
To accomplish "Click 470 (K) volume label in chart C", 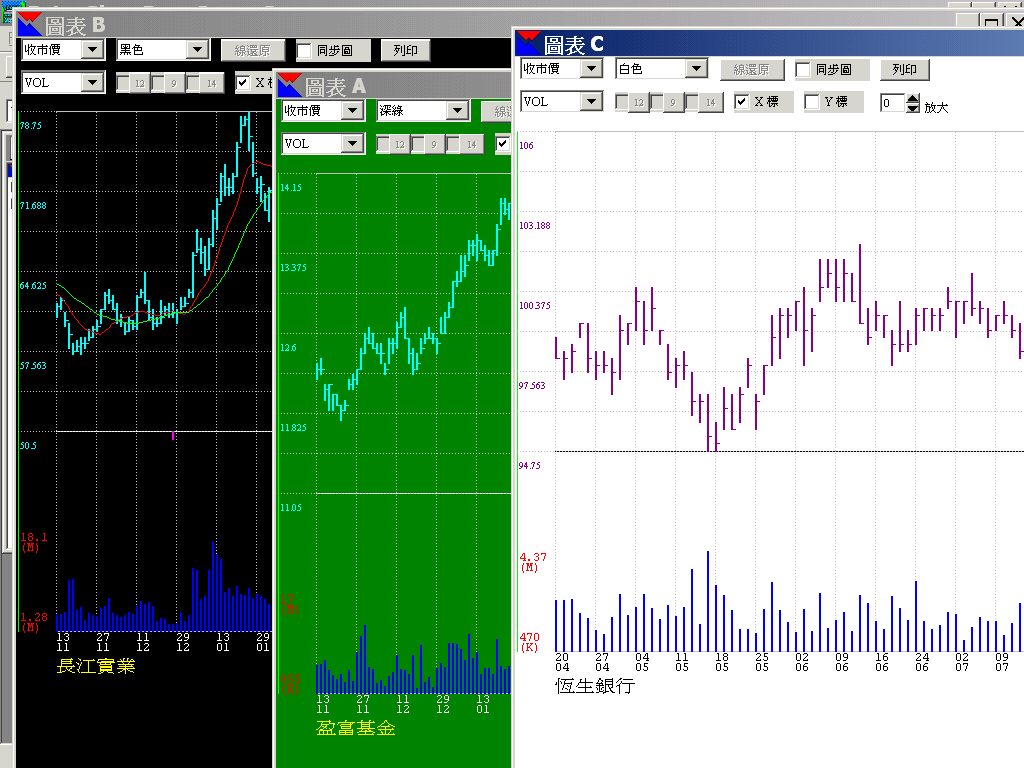I will (x=530, y=641).
